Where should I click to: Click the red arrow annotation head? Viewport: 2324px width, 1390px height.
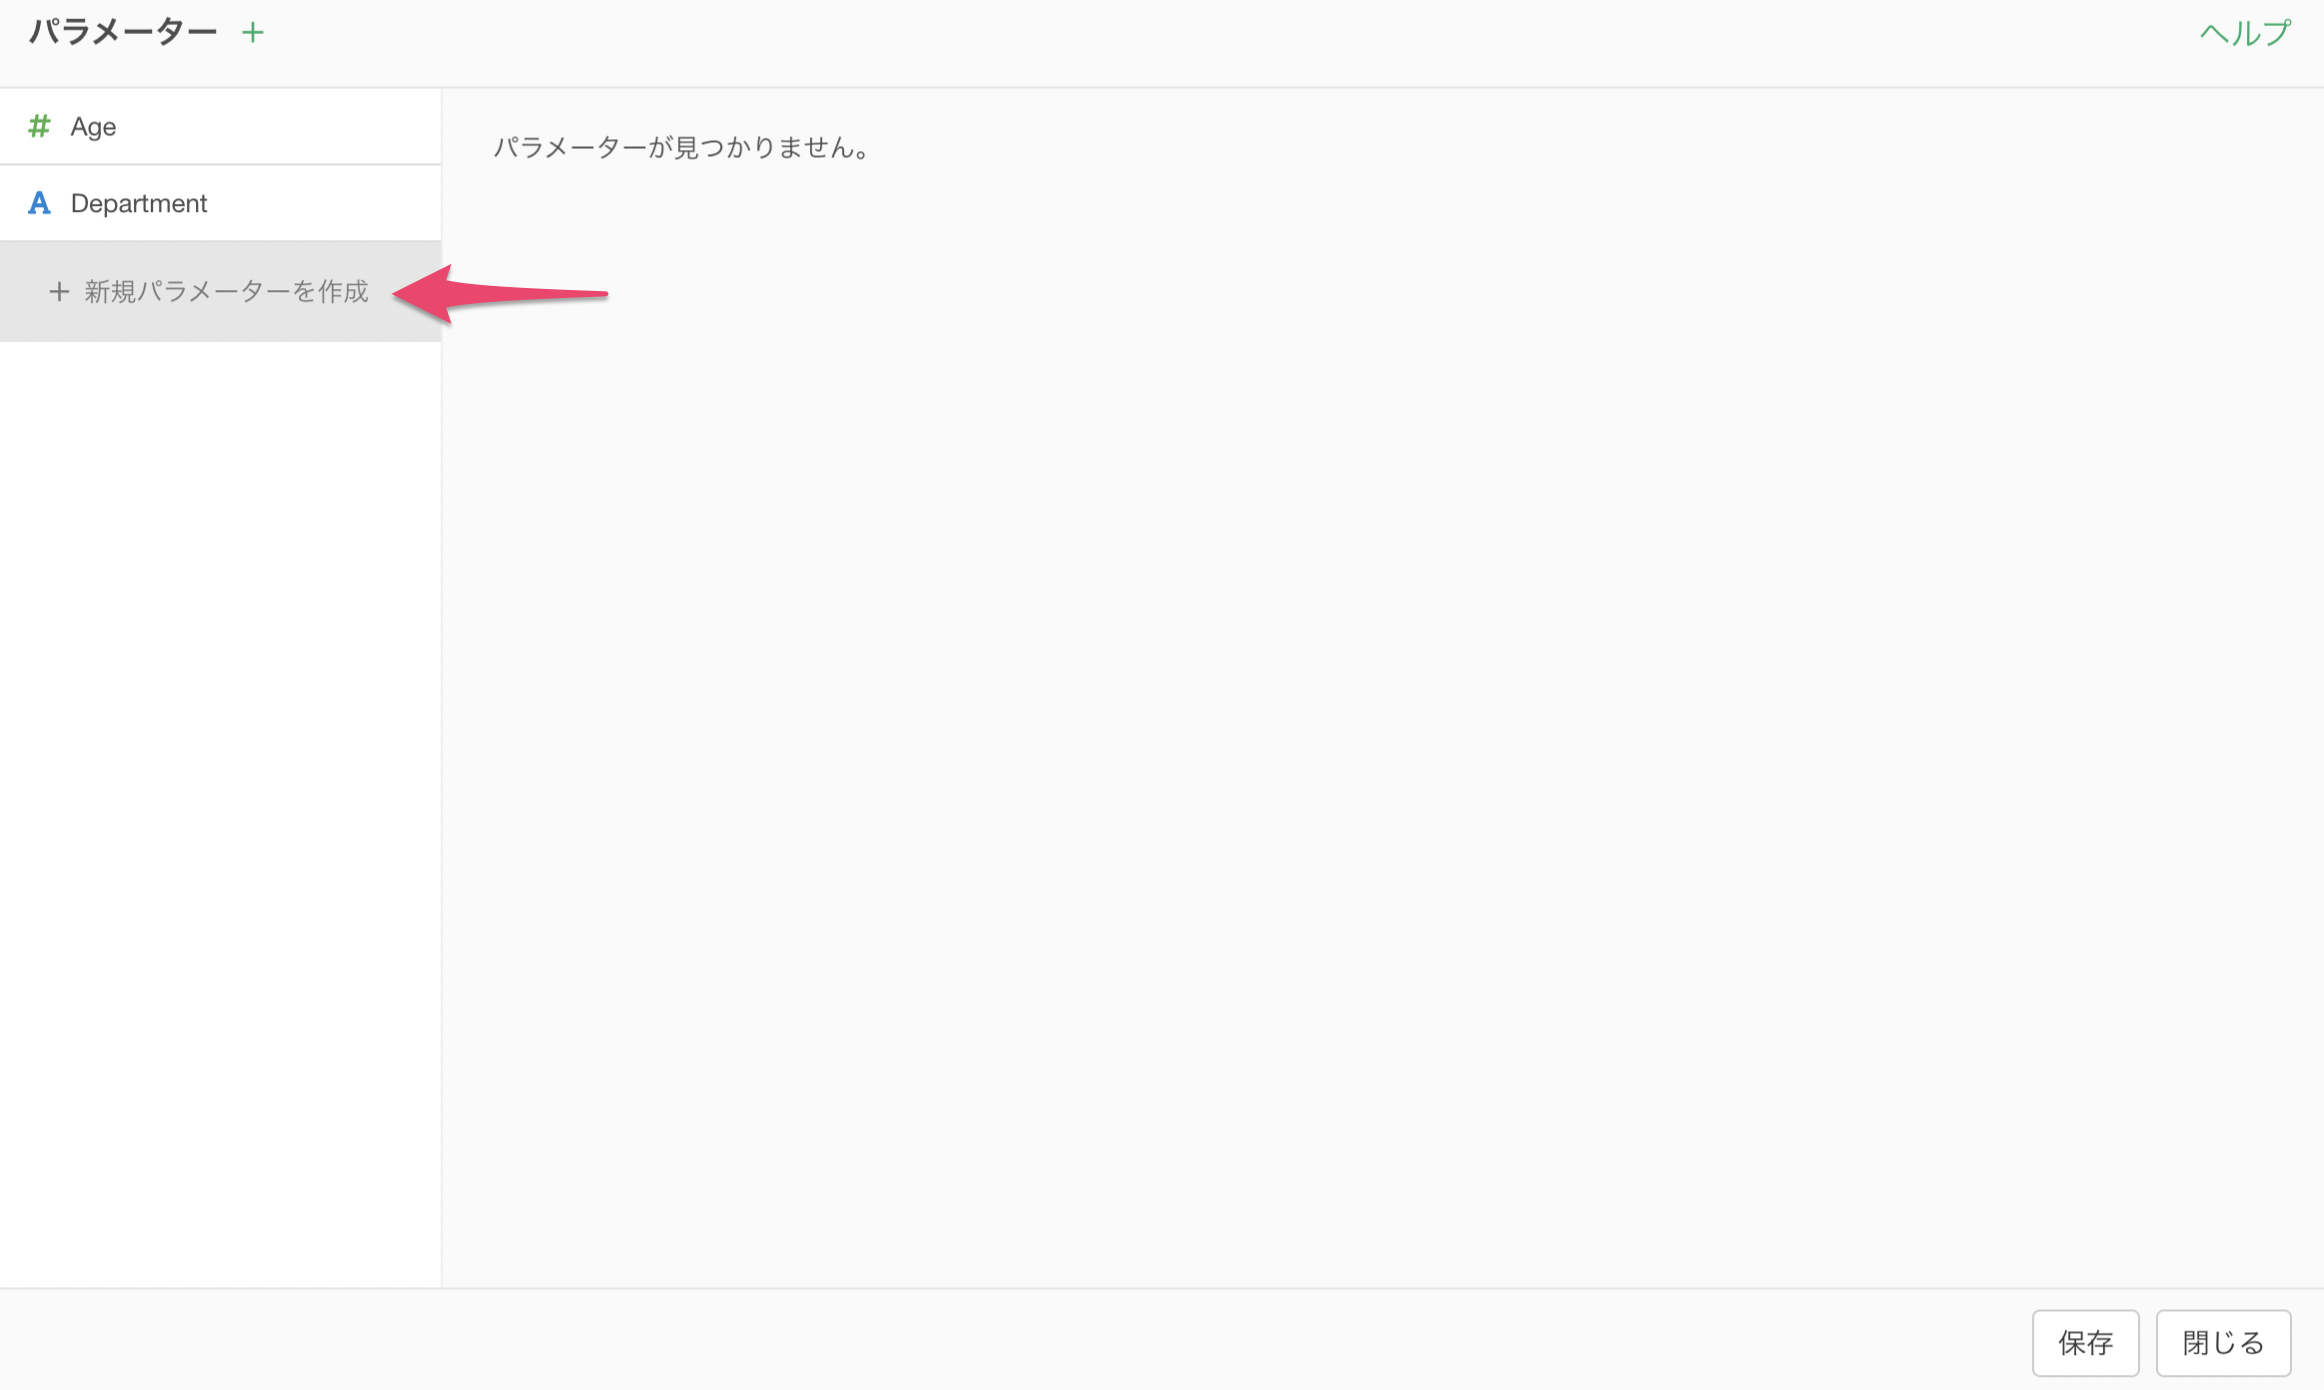coord(425,294)
